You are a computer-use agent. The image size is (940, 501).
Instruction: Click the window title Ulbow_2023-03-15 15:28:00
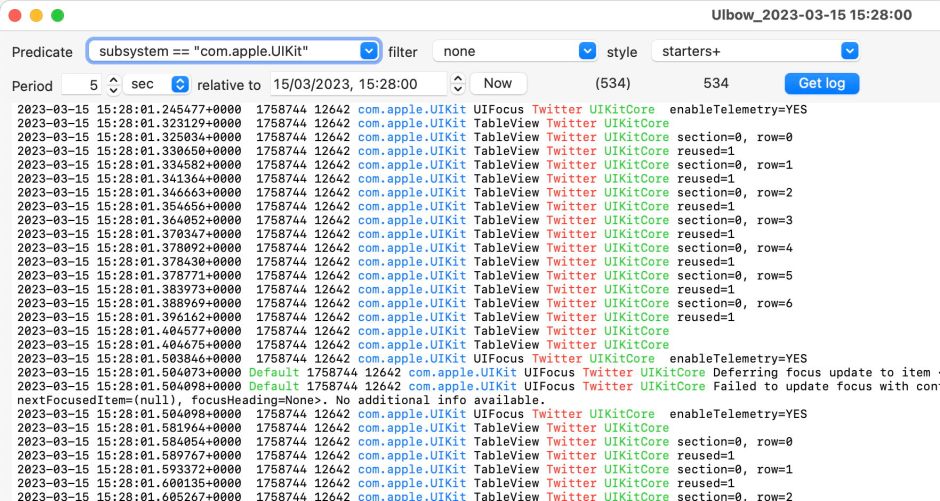point(810,15)
